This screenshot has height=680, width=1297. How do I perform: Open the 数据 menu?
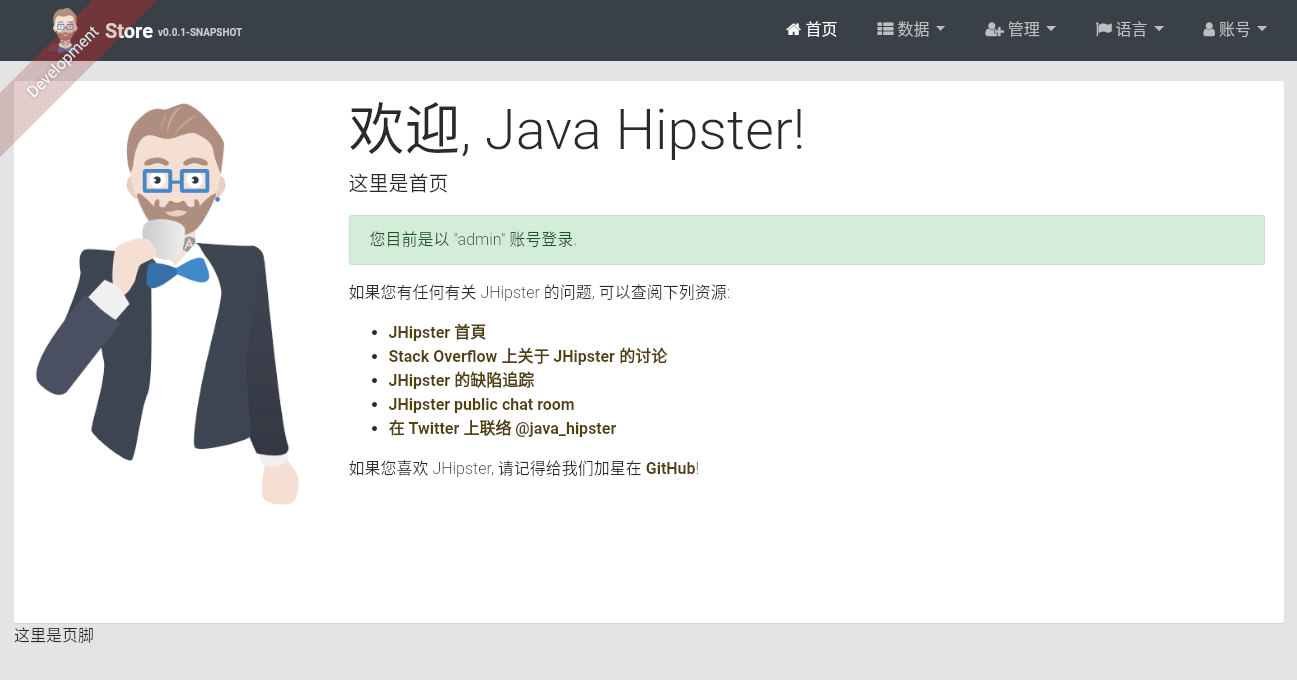(911, 30)
